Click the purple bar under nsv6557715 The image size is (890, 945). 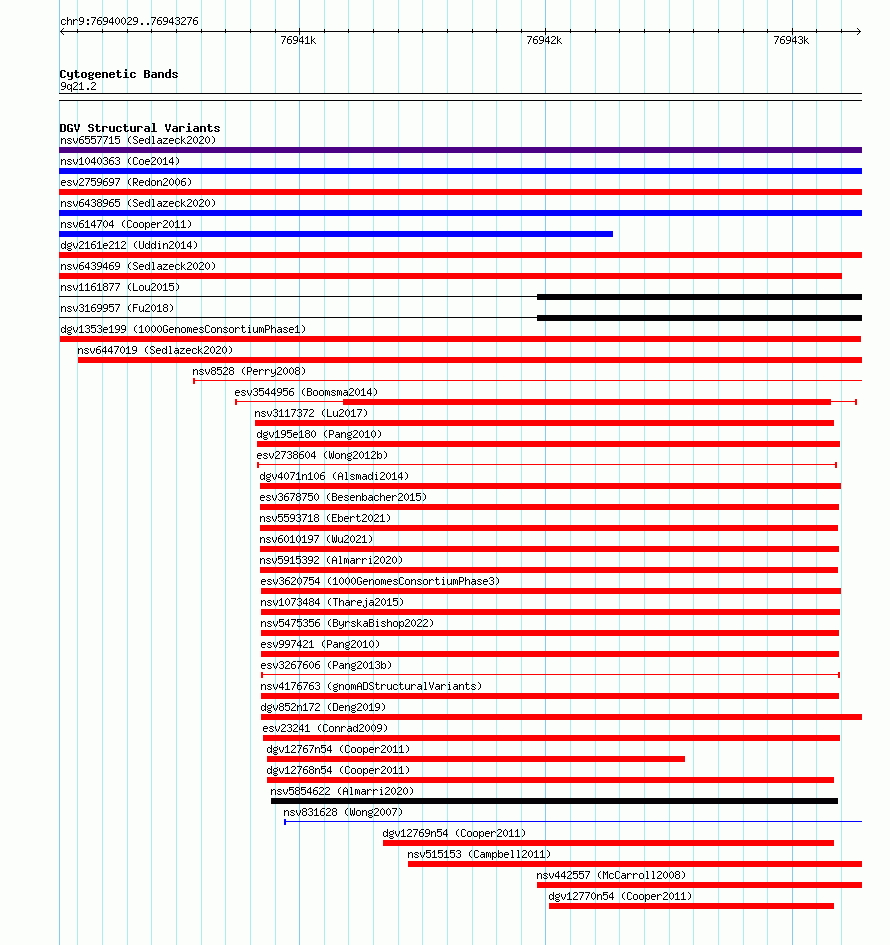tap(460, 150)
